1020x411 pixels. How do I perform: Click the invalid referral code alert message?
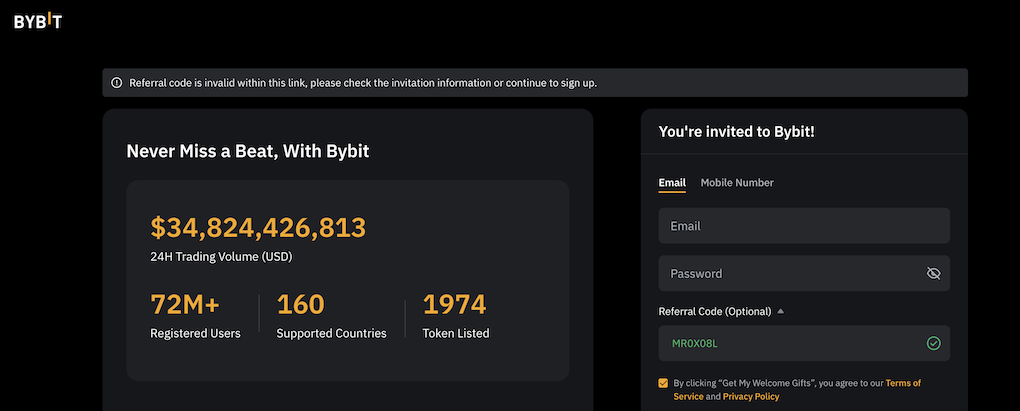363,83
